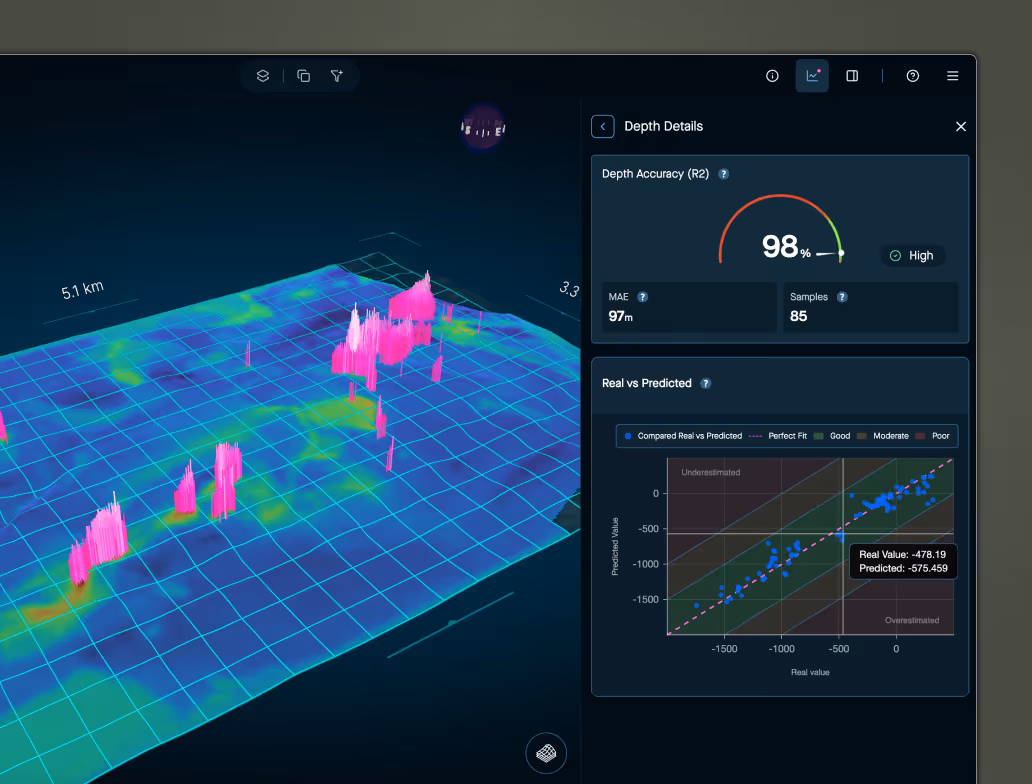Toggle the analytics chart panel icon
The width and height of the screenshot is (1032, 784).
812,76
